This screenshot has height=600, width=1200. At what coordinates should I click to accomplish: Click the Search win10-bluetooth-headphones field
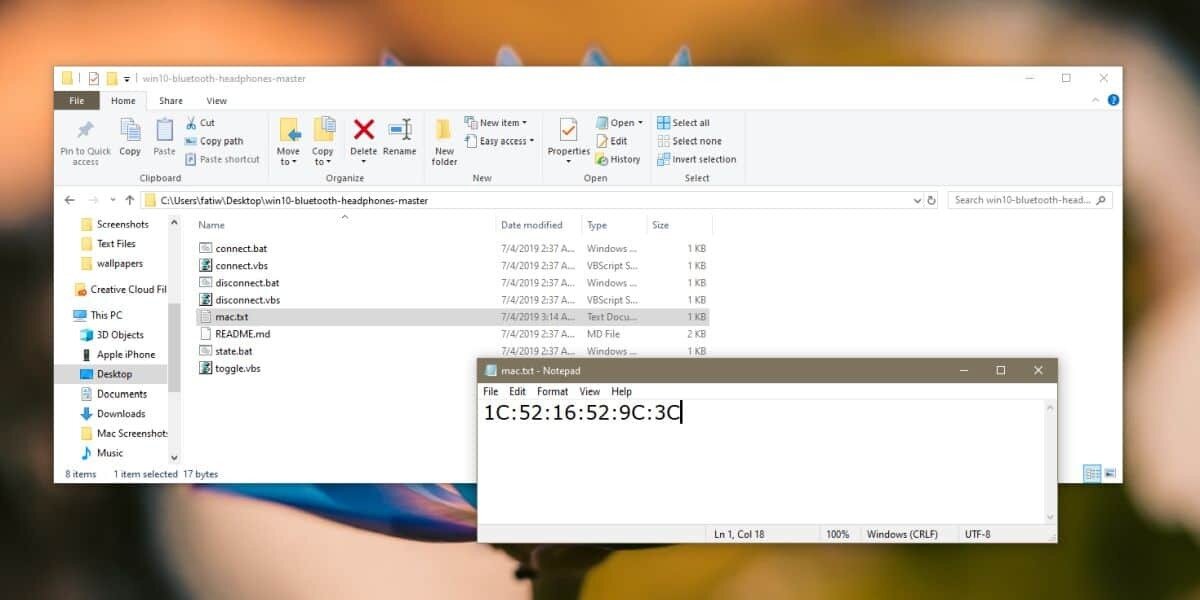tap(1022, 200)
